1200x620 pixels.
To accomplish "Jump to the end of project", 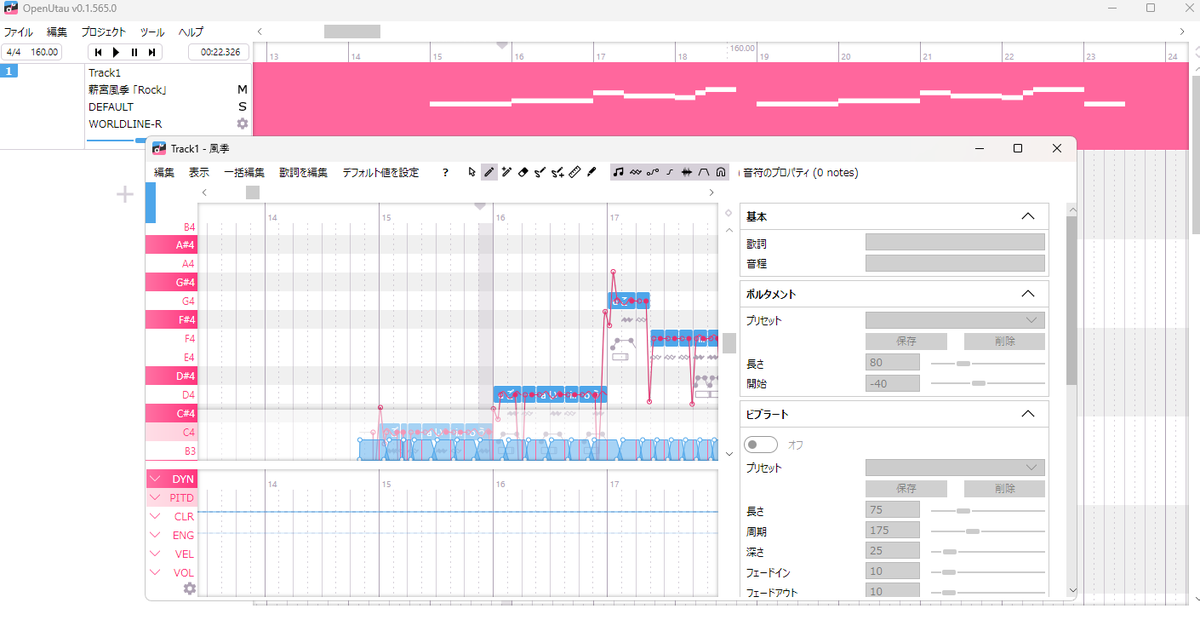I will point(152,52).
